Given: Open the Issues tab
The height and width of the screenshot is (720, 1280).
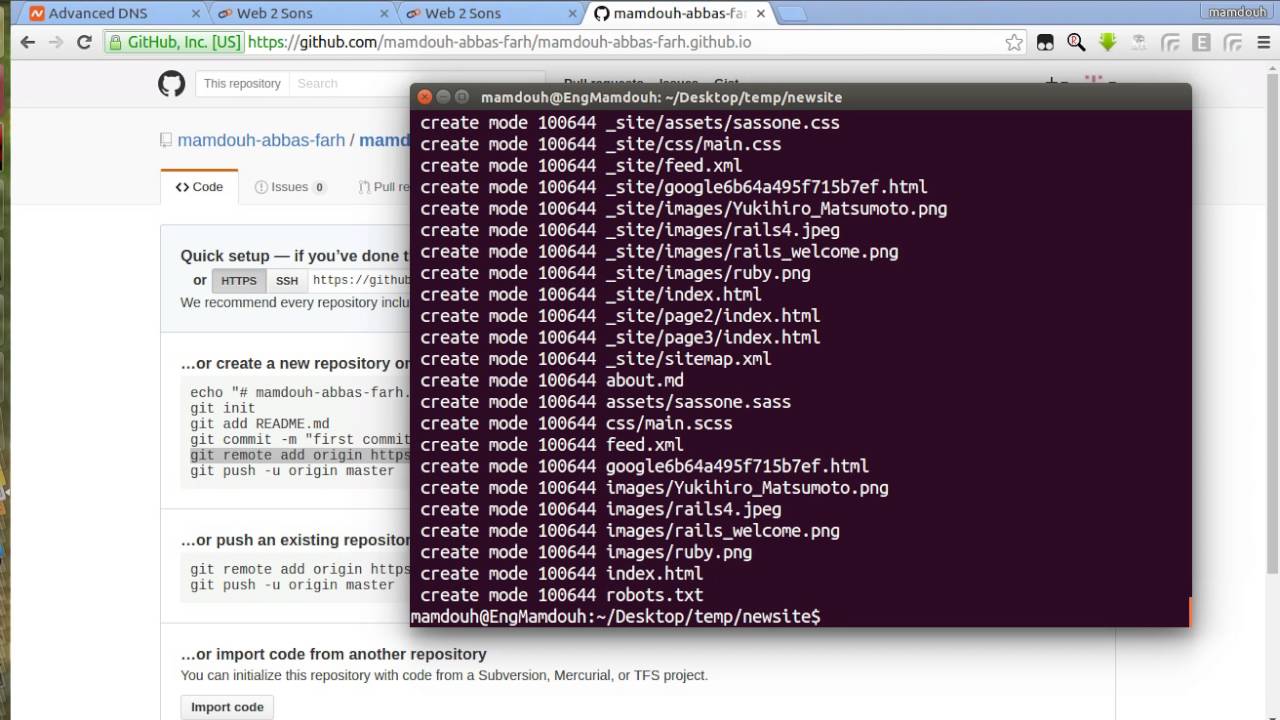Looking at the screenshot, I should click(x=290, y=187).
